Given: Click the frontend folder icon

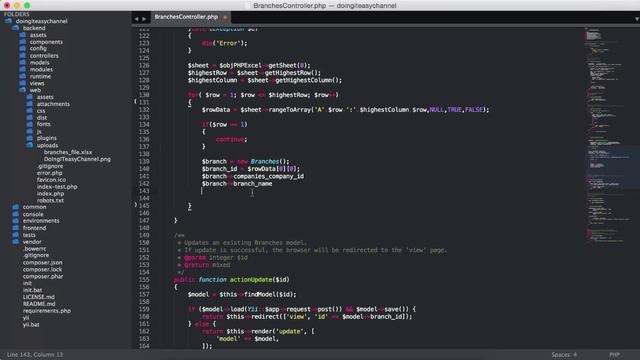Looking at the screenshot, I should coord(16,228).
